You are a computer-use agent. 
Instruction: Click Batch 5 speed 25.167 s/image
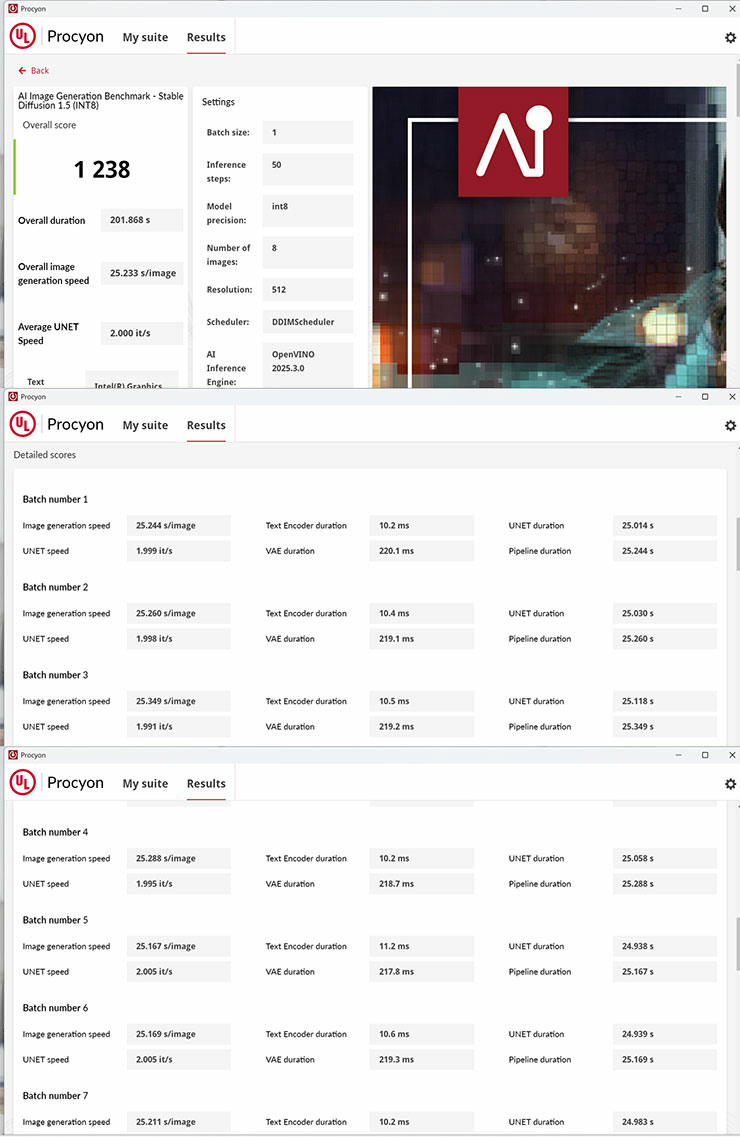tap(178, 946)
